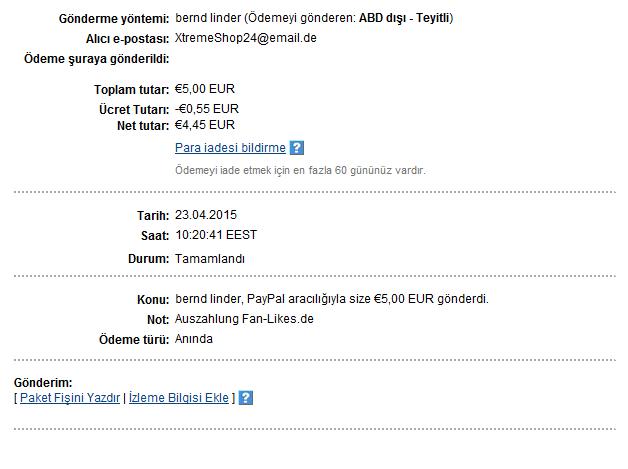Click the note Auszahlung Fan-Likes.de
The image size is (628, 469).
coord(244,319)
